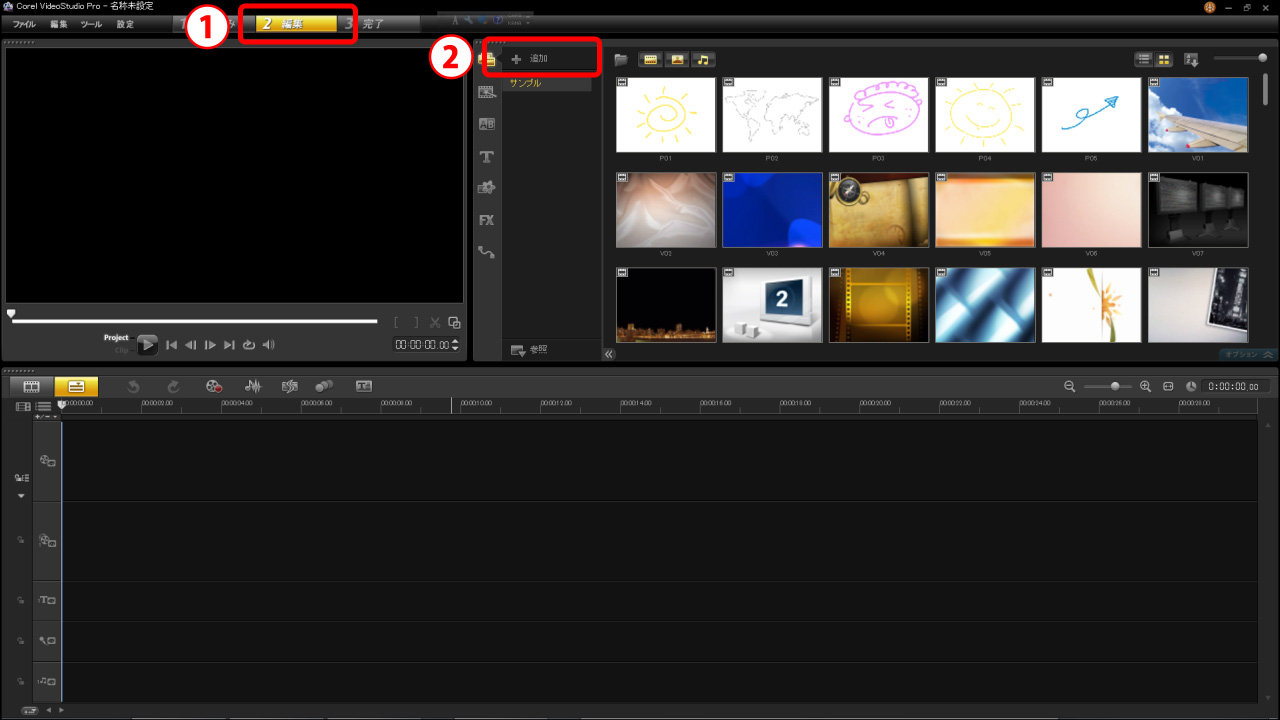Viewport: 1280px width, 720px height.
Task: Open the Title library (T icon)
Action: coord(487,157)
